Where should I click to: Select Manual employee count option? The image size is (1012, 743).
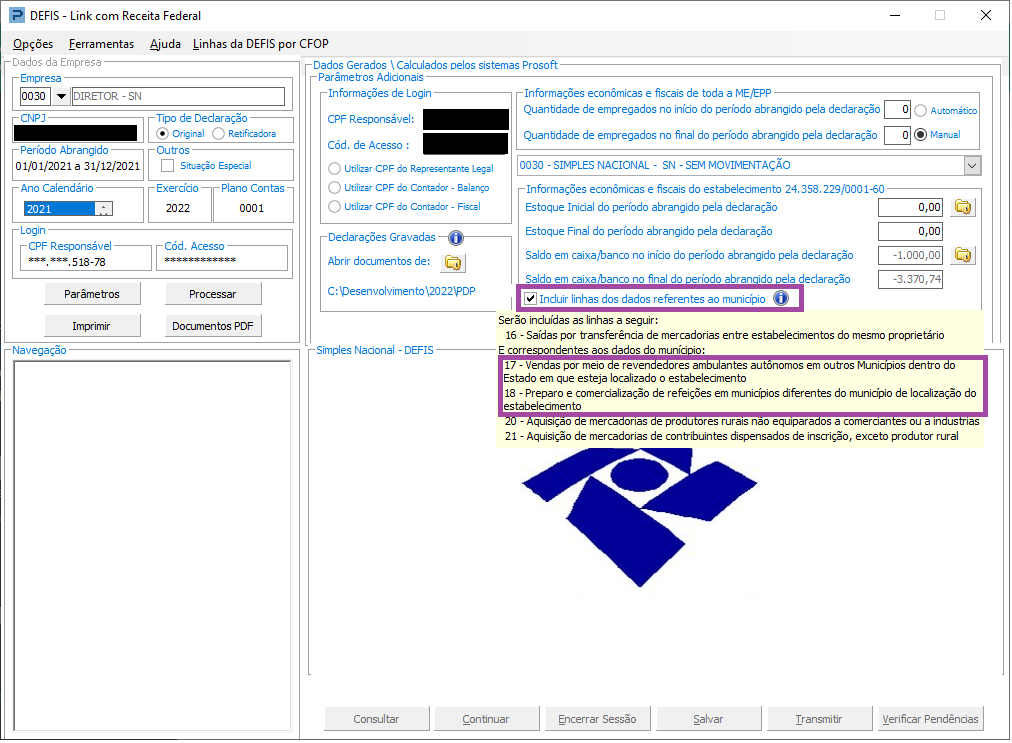click(920, 135)
